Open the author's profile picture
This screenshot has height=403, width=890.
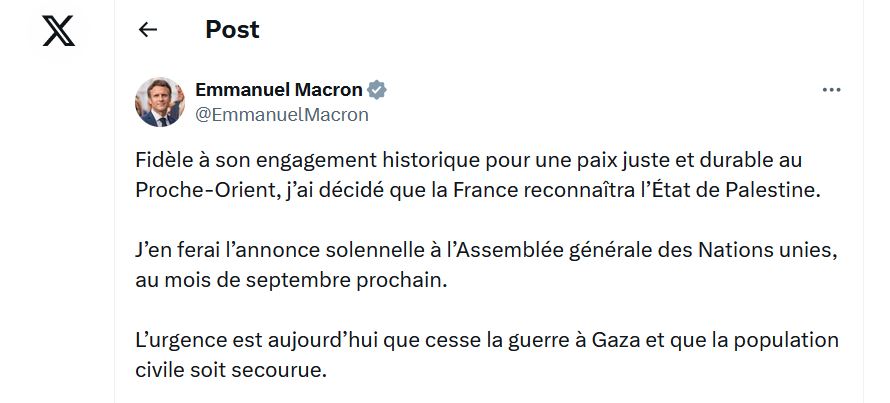click(x=160, y=102)
